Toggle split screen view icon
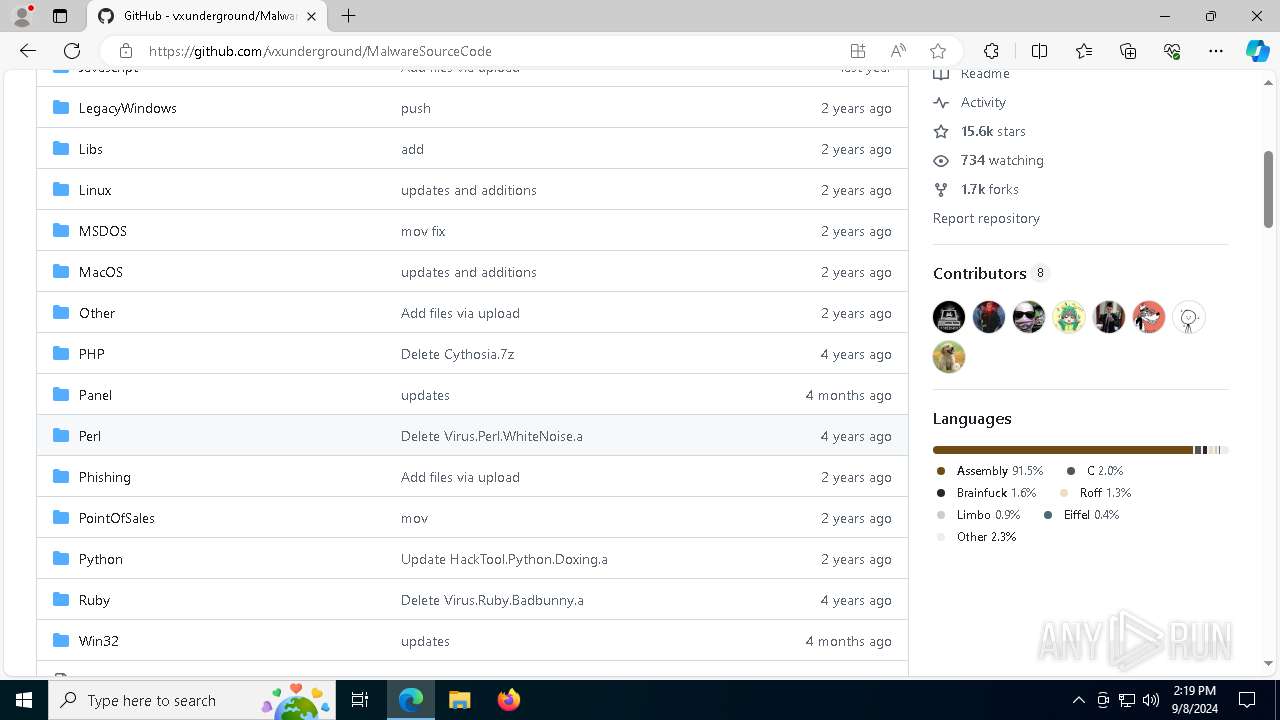The height and width of the screenshot is (720, 1280). [1039, 51]
